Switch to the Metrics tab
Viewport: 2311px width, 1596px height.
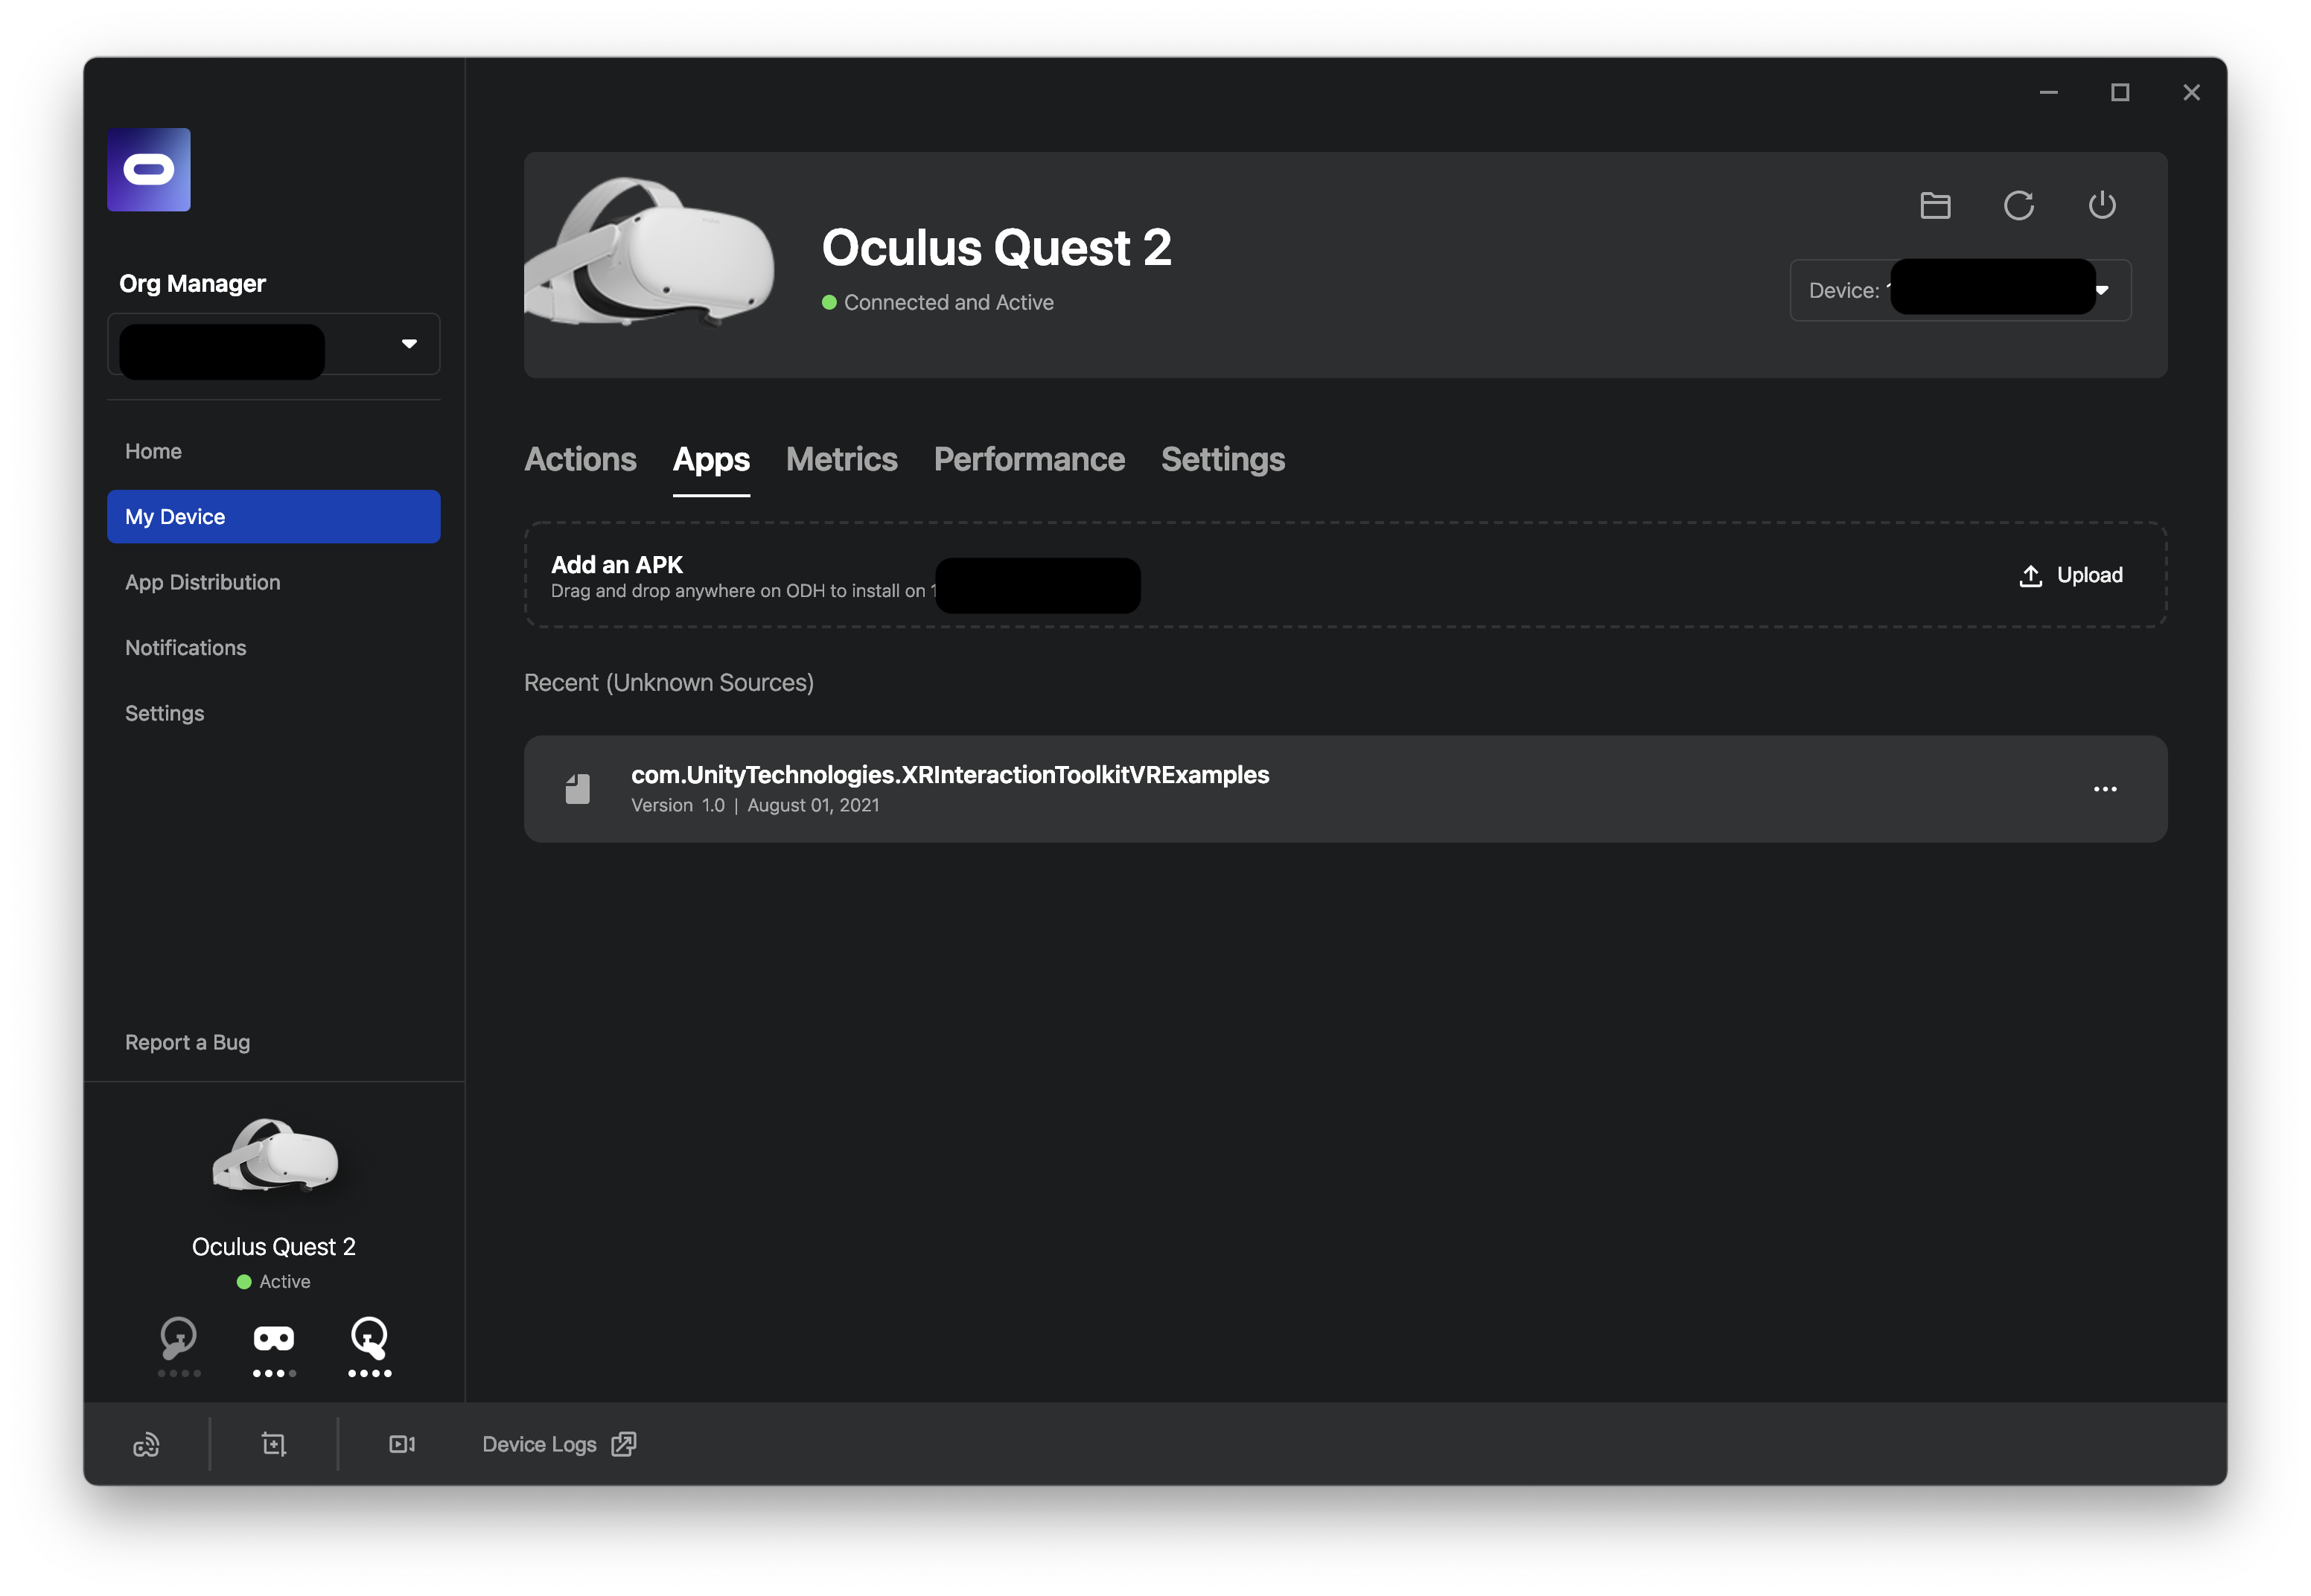pyautogui.click(x=841, y=459)
